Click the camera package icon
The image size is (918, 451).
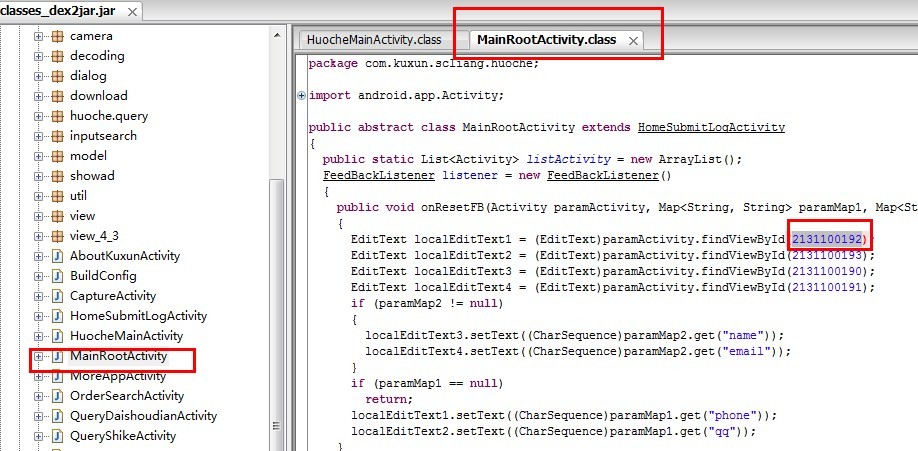(x=57, y=36)
